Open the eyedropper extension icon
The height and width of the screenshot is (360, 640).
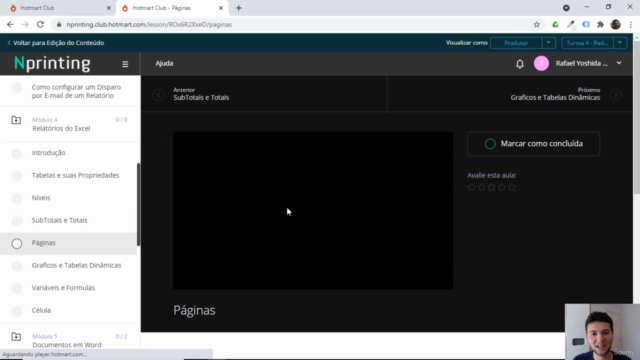coord(571,24)
